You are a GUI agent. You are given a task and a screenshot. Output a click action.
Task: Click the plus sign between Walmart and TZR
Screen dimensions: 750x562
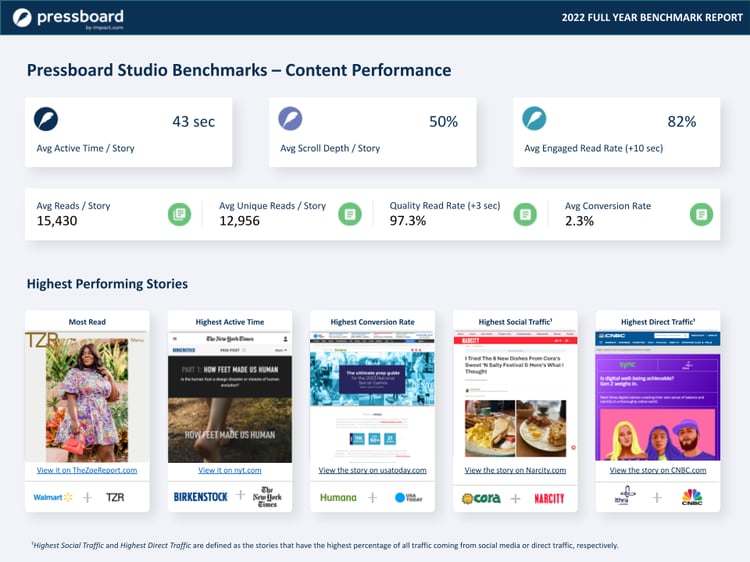point(87,498)
